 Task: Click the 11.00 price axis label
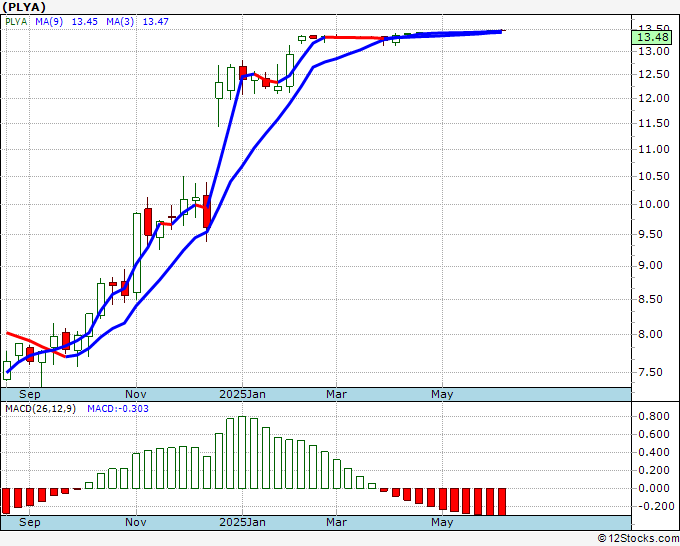(654, 150)
